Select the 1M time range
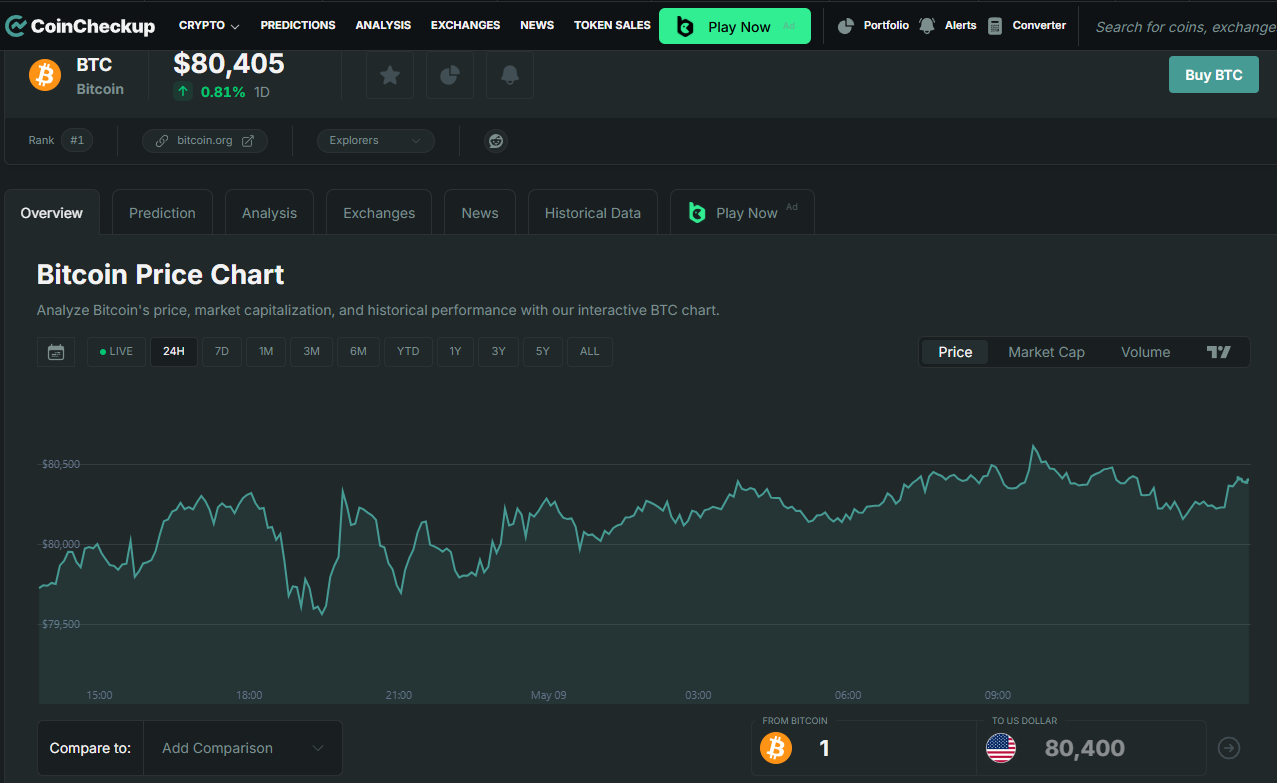 pos(266,352)
